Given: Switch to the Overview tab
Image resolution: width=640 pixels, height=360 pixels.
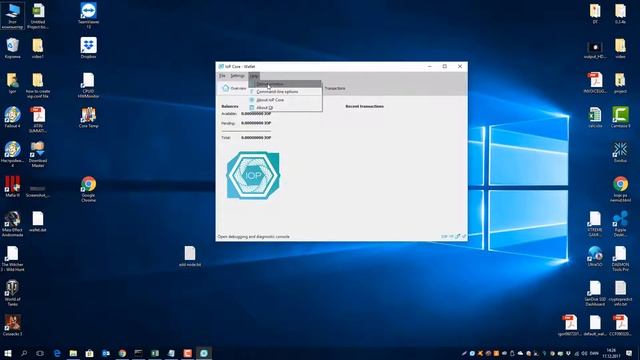Looking at the screenshot, I should pyautogui.click(x=234, y=88).
